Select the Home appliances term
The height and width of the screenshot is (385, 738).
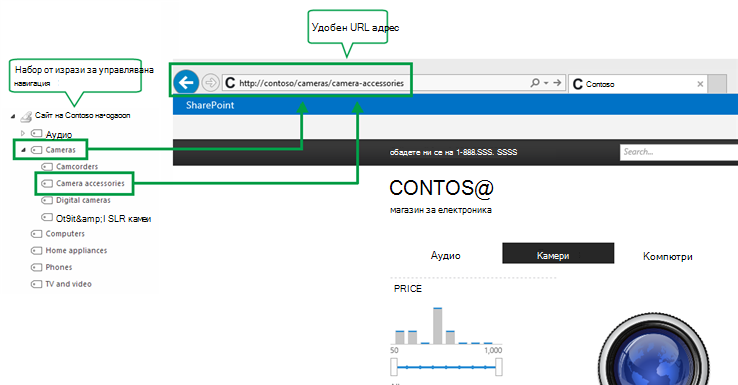pos(76,250)
